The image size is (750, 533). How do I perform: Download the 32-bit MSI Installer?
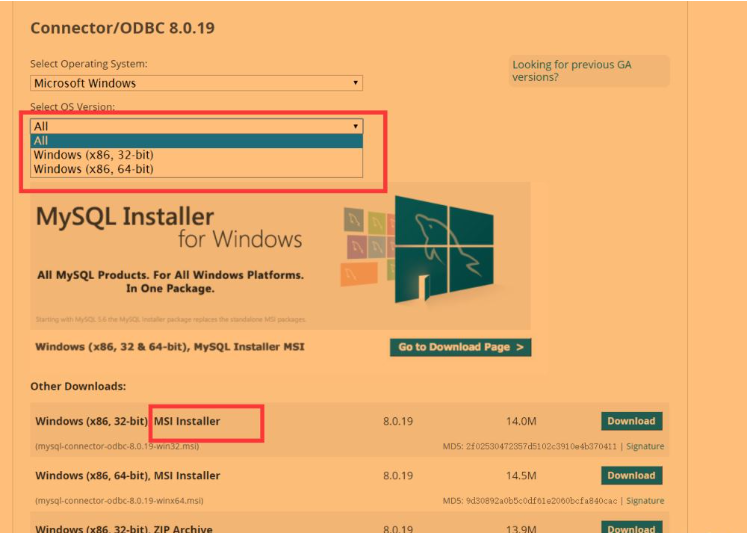(631, 421)
